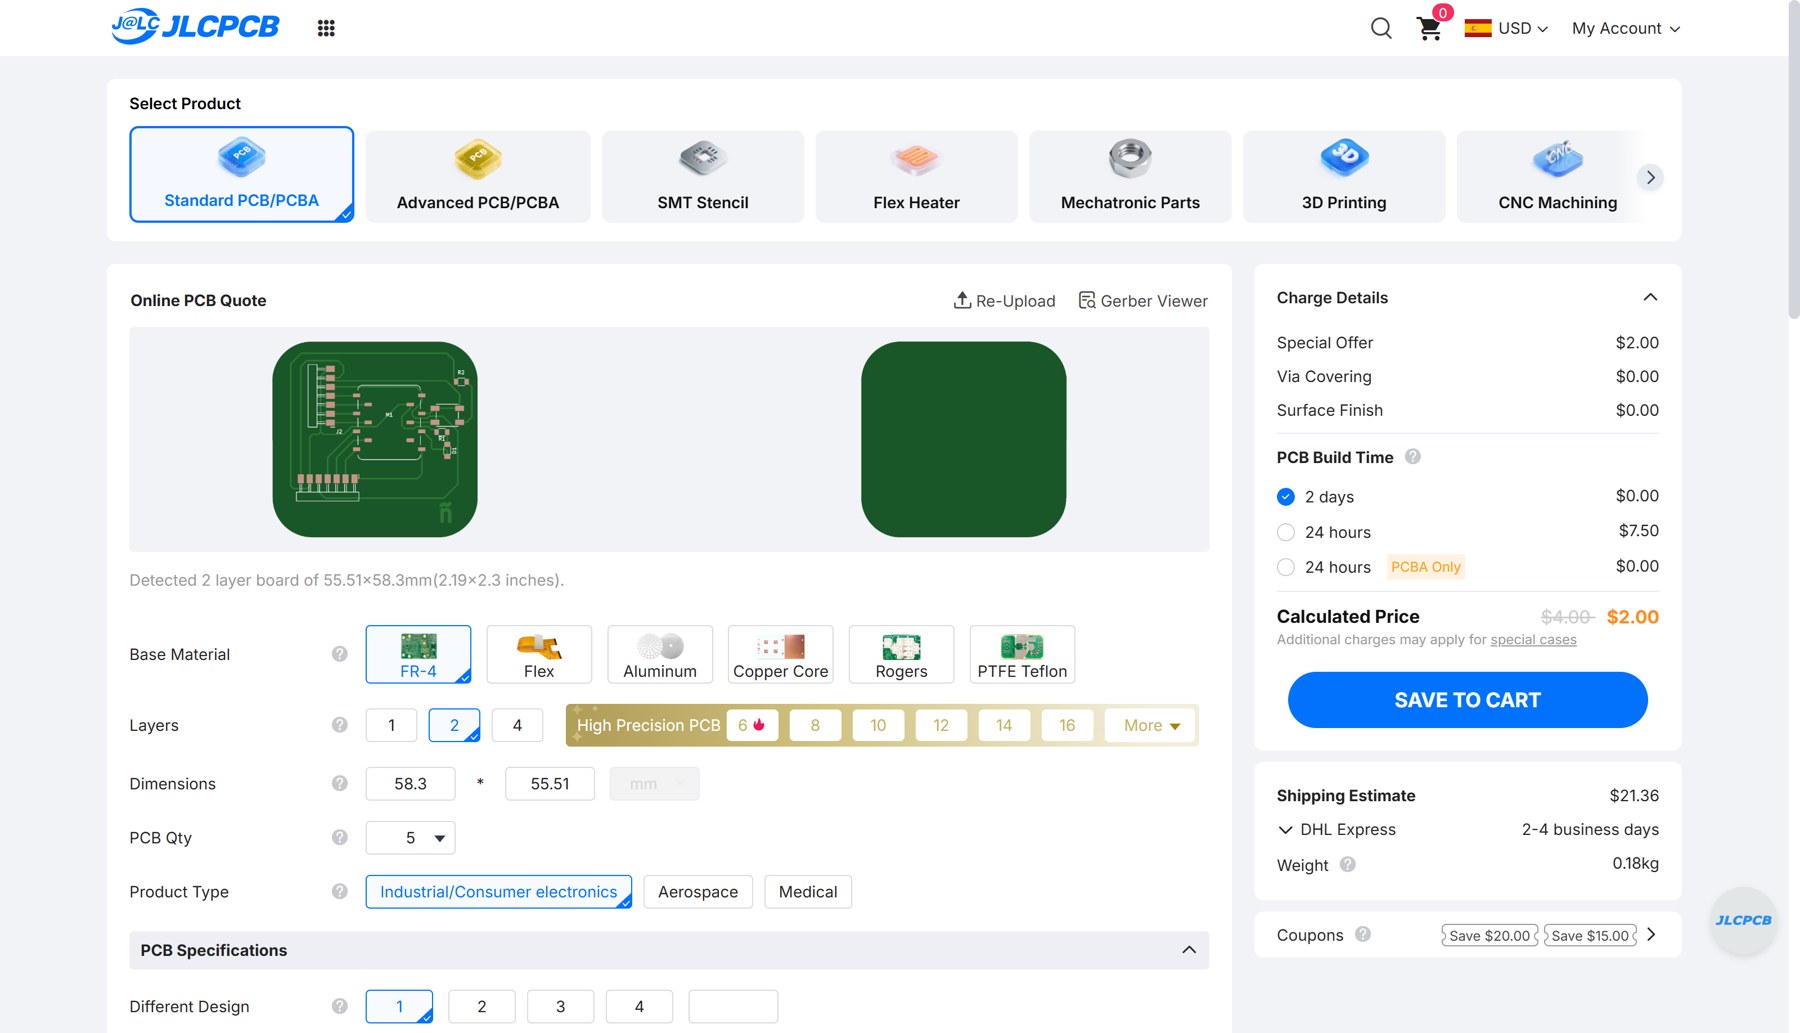This screenshot has width=1800, height=1033.
Task: Click help icon next to PCB Qty
Action: tap(340, 838)
